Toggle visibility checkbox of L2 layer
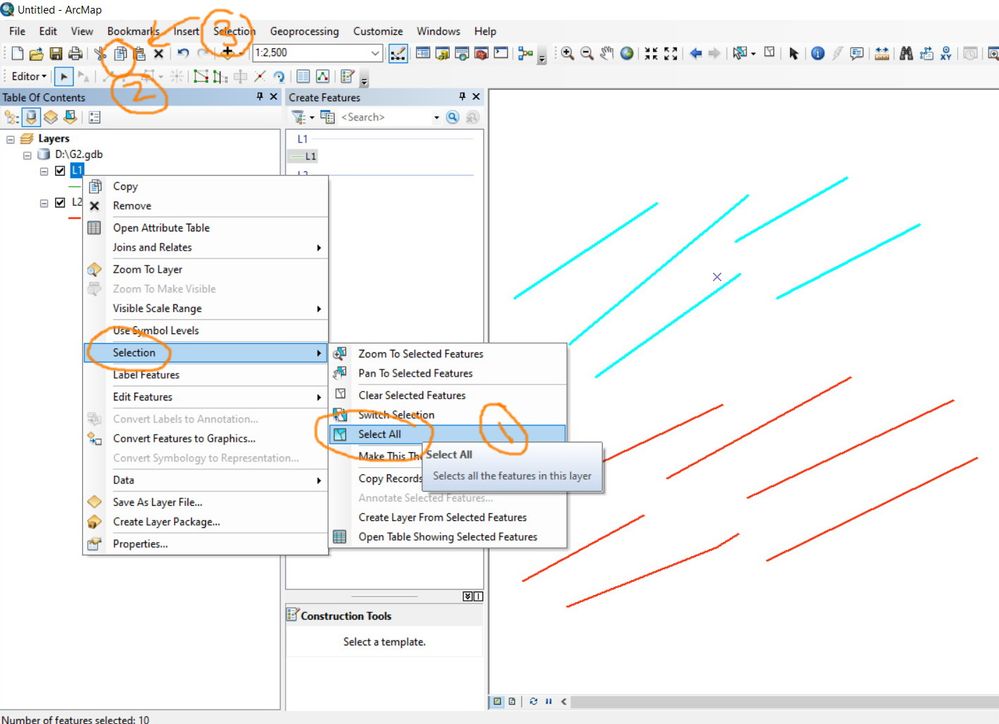Viewport: 999px width, 724px height. (60, 202)
